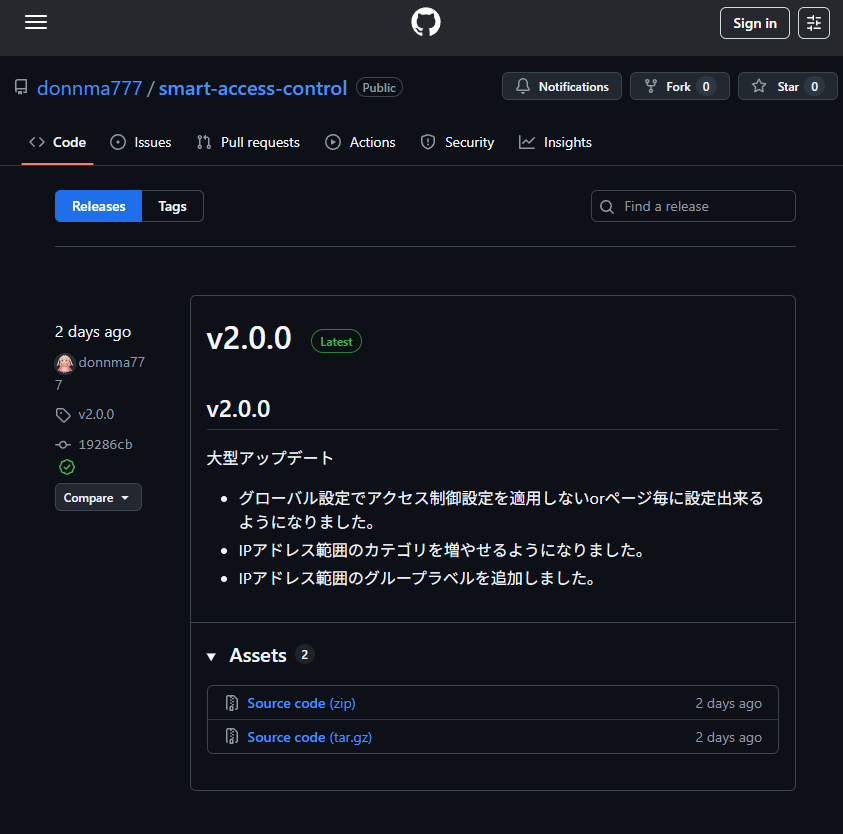Fork this repository
This screenshot has height=834, width=843.
tap(679, 87)
